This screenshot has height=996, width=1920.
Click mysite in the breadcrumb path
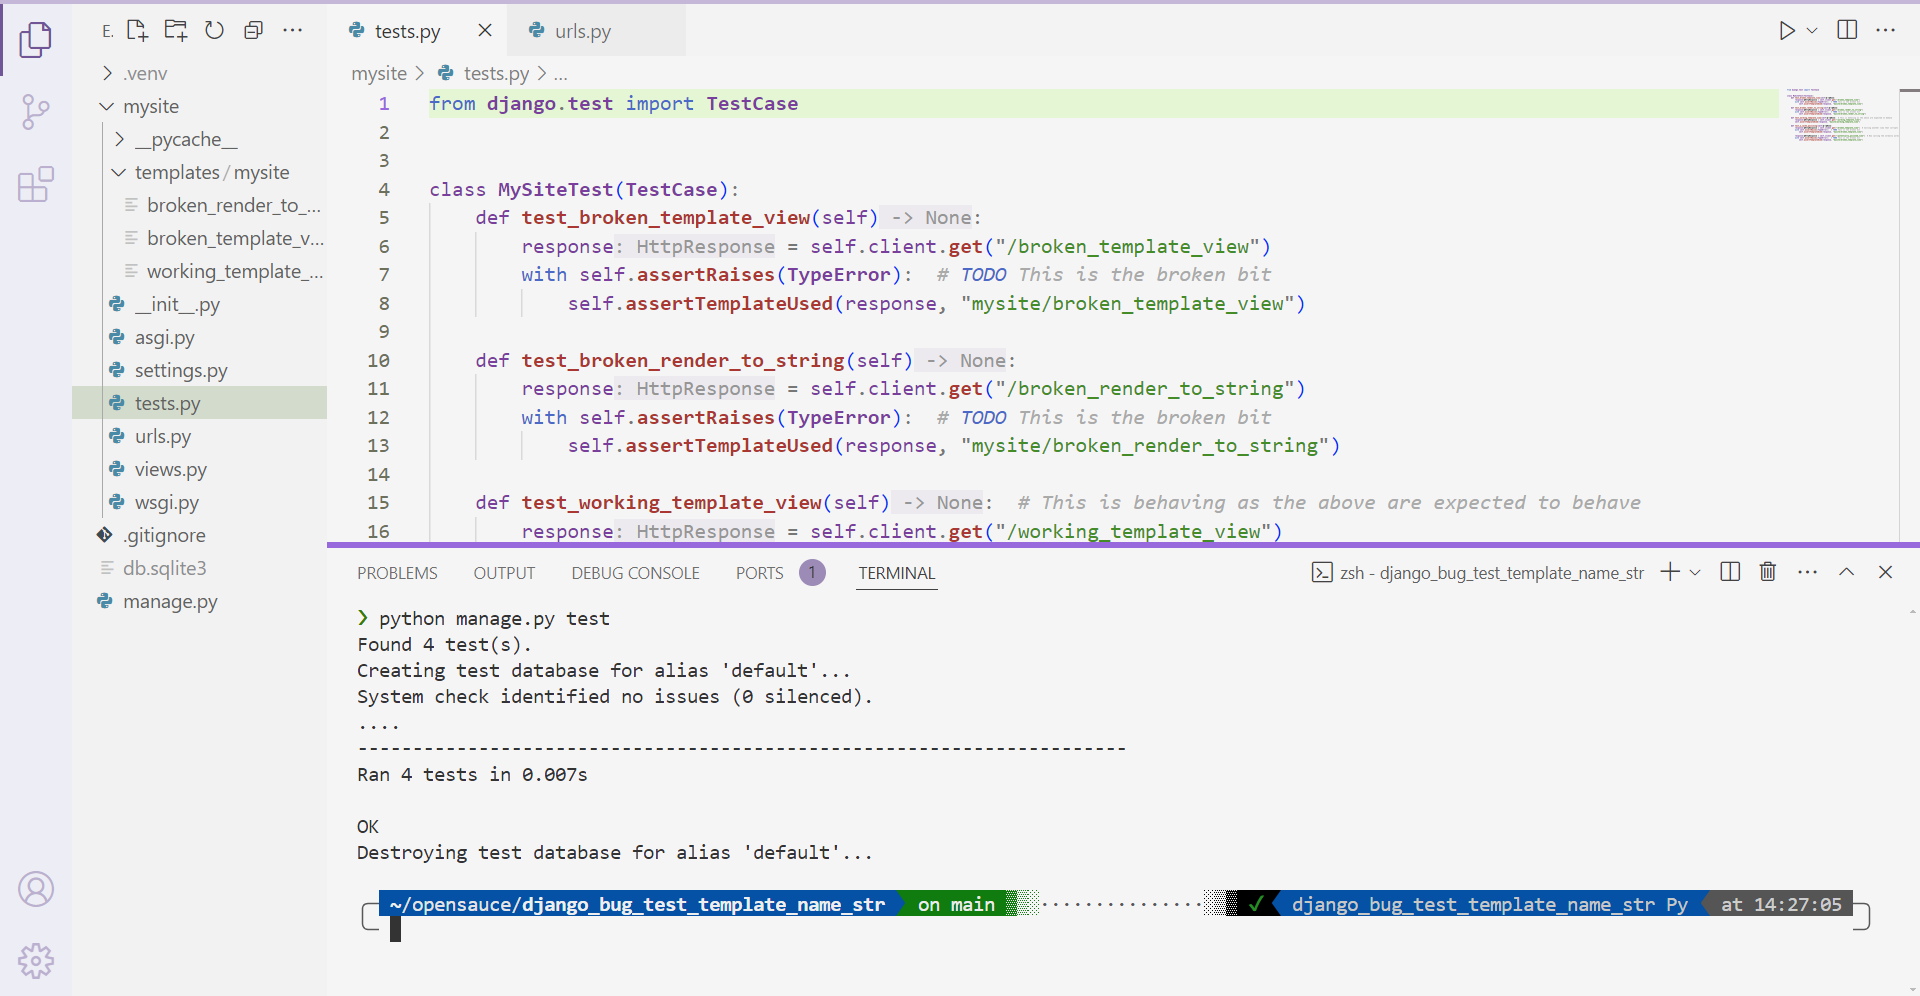(x=378, y=73)
